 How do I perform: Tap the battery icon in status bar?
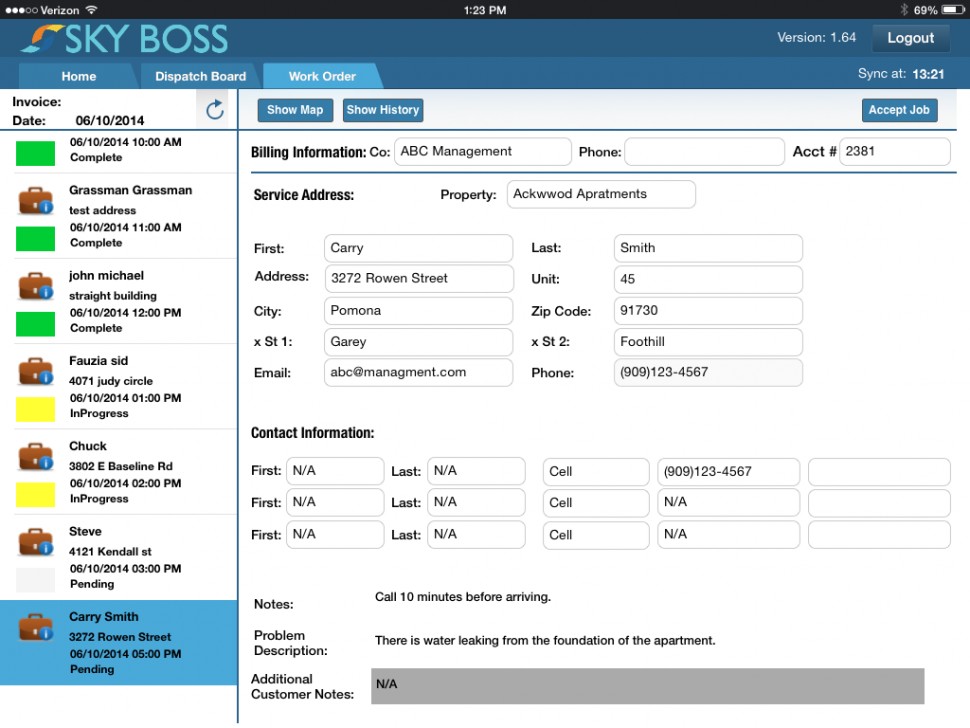pos(953,10)
